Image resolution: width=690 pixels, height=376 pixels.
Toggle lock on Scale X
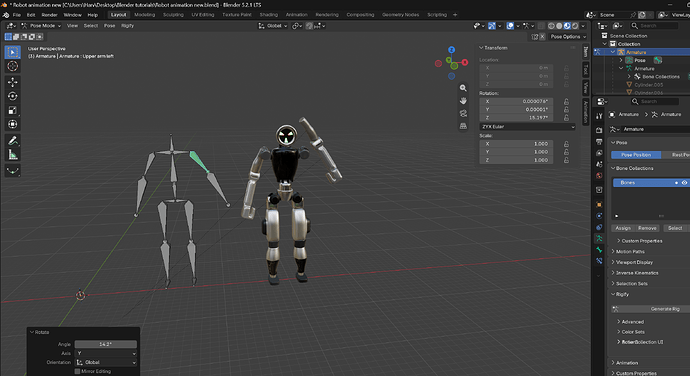[x=566, y=144]
